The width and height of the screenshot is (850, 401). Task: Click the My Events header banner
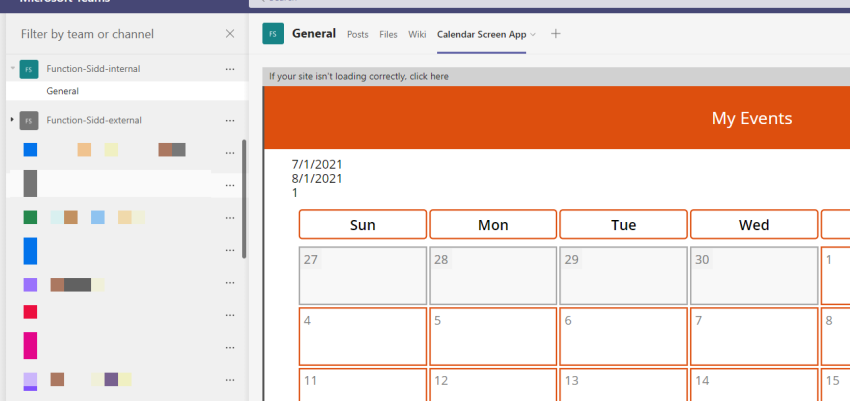click(x=557, y=118)
